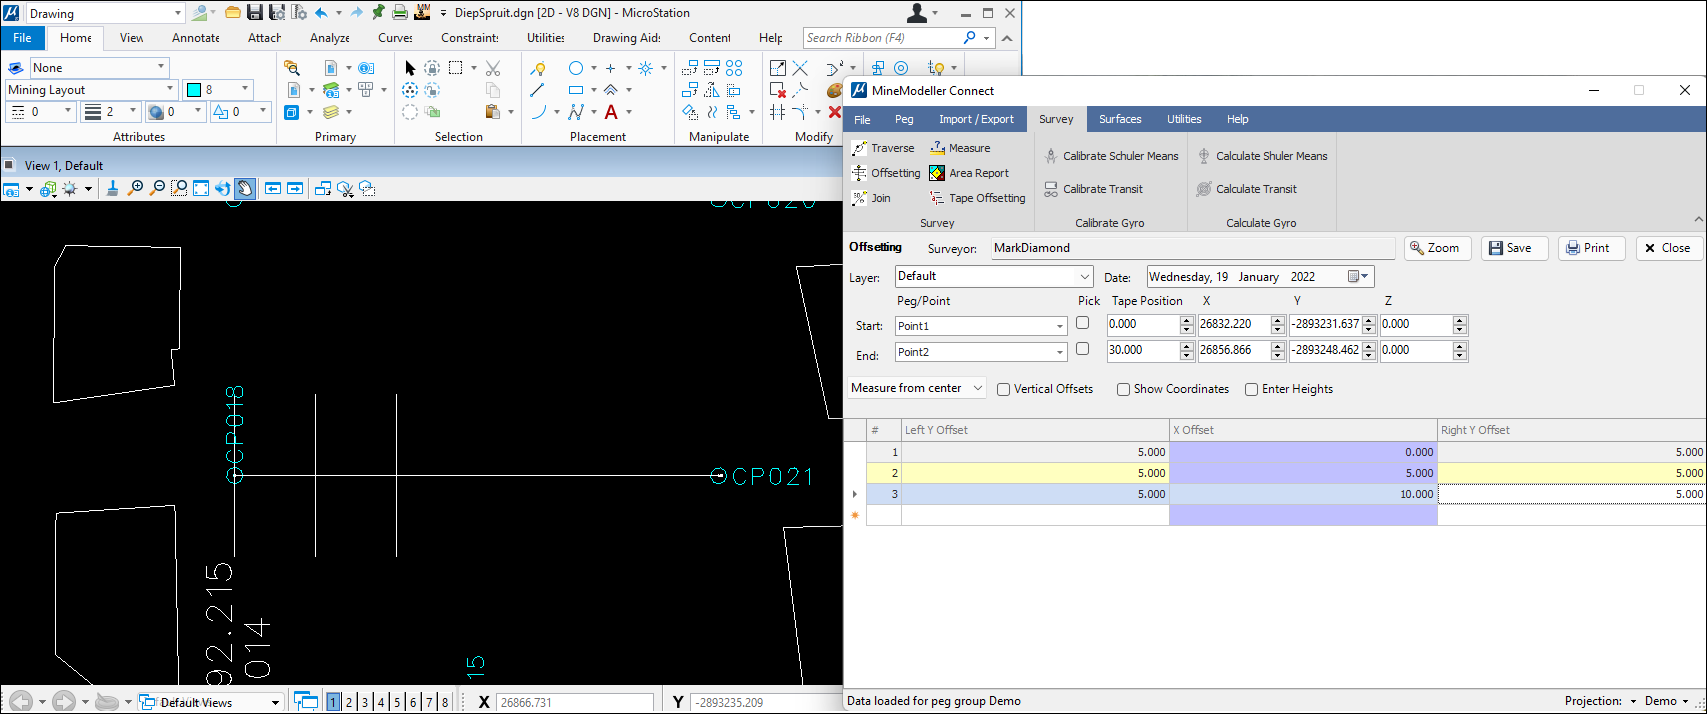Open the Import / Export tab

pyautogui.click(x=975, y=119)
